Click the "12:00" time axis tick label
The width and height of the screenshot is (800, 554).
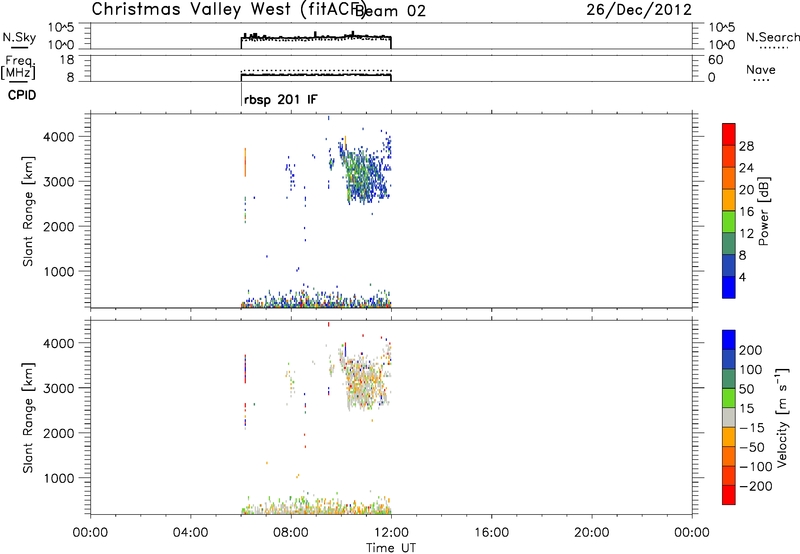pos(391,533)
